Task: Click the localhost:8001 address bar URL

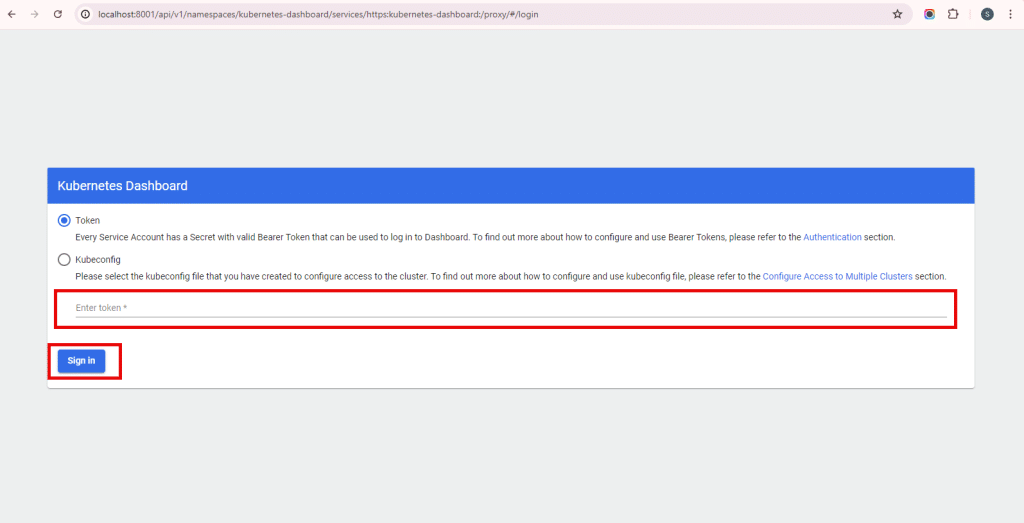Action: coord(318,14)
